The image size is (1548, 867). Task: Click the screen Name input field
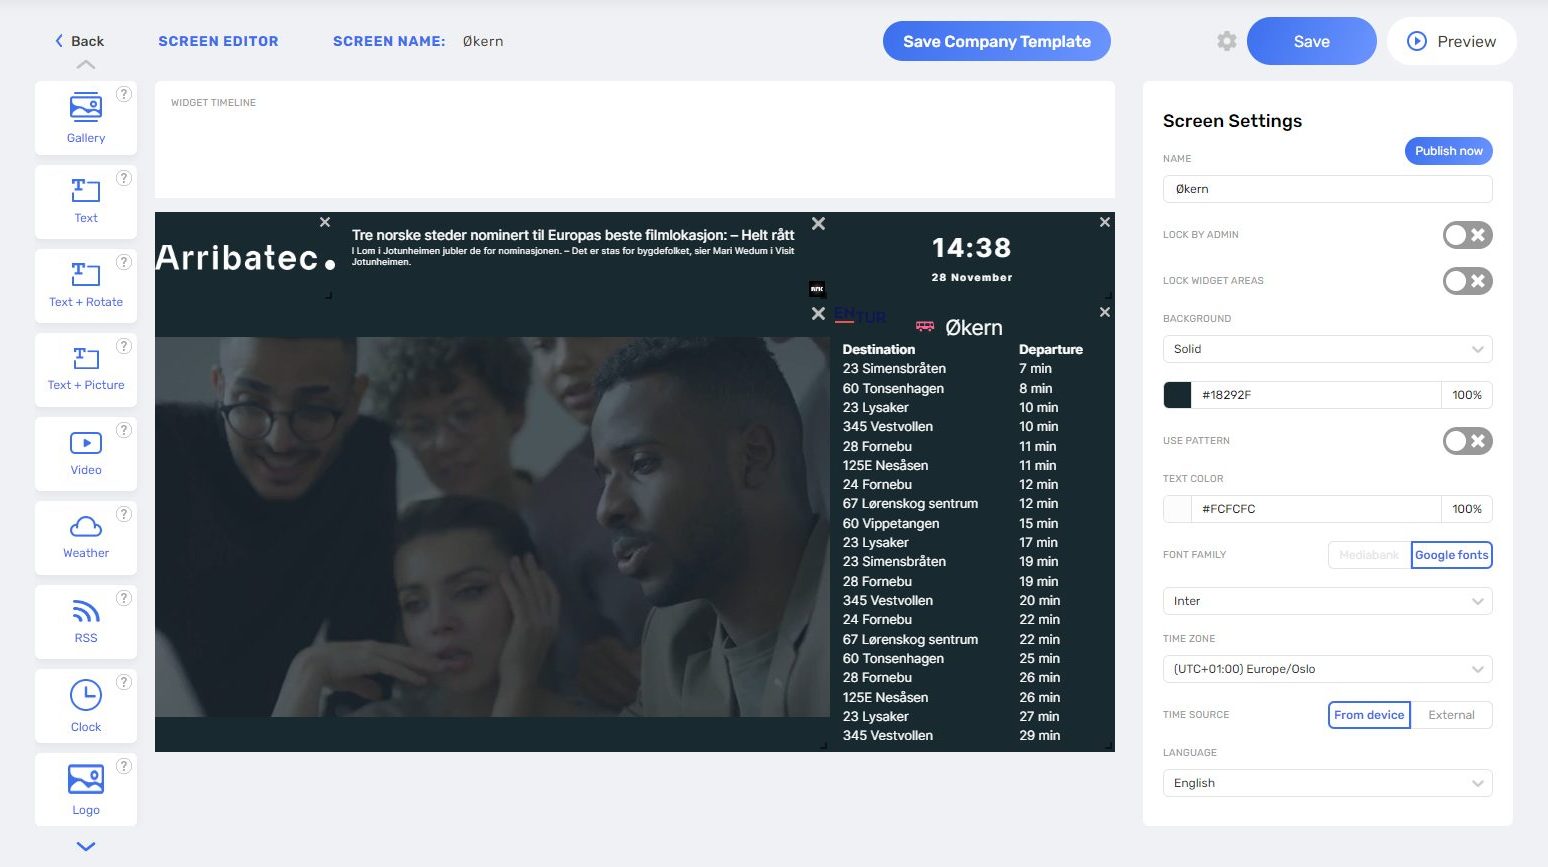point(1327,189)
